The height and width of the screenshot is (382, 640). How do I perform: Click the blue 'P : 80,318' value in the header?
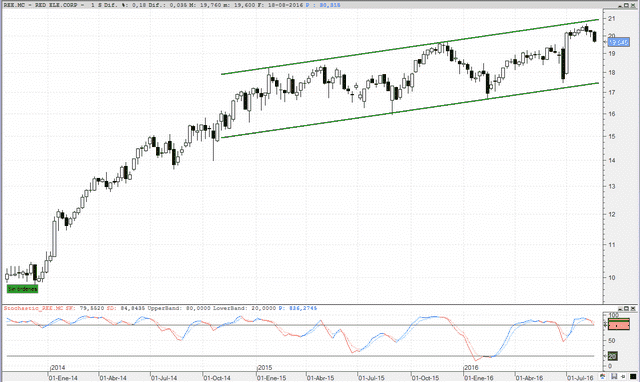click(323, 5)
